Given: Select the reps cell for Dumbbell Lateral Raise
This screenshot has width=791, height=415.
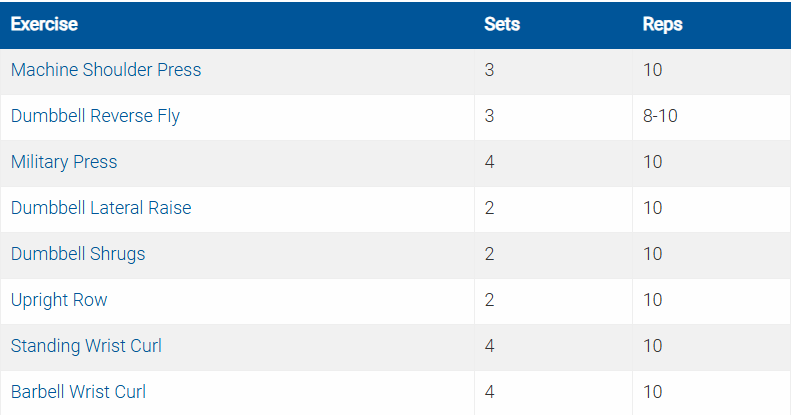Looking at the screenshot, I should 653,208.
